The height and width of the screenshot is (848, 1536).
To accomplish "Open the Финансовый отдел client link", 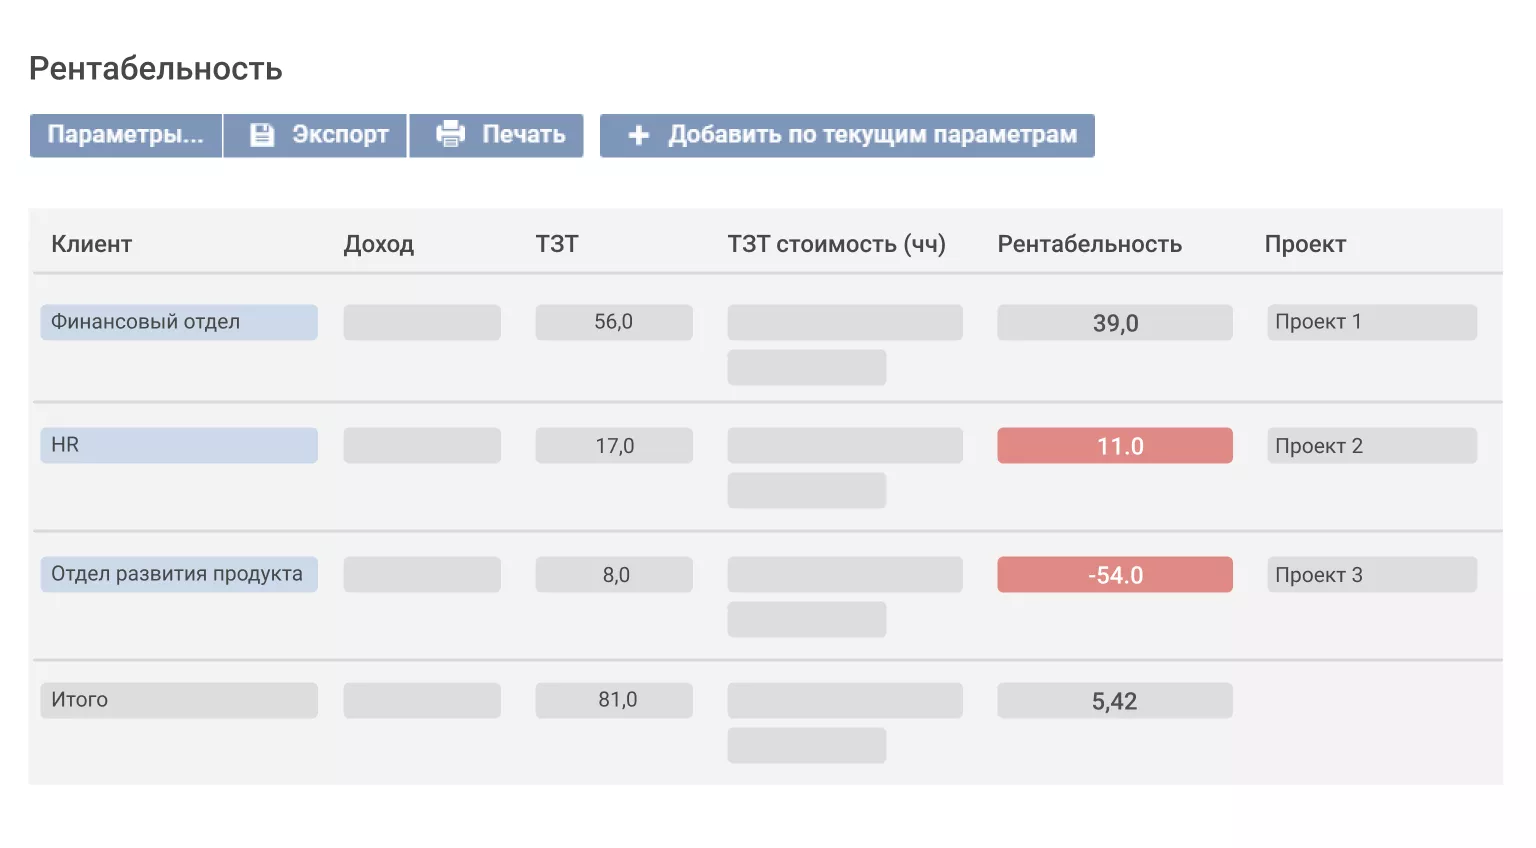I will pos(146,322).
